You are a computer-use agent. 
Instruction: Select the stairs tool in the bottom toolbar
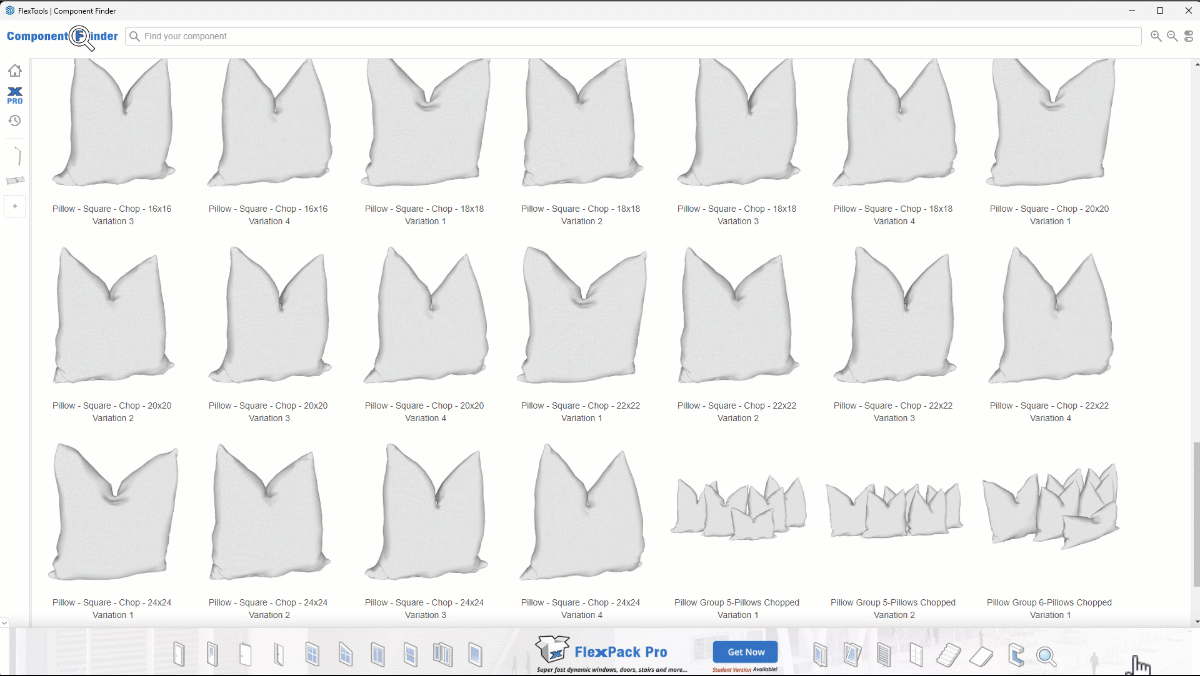(948, 655)
